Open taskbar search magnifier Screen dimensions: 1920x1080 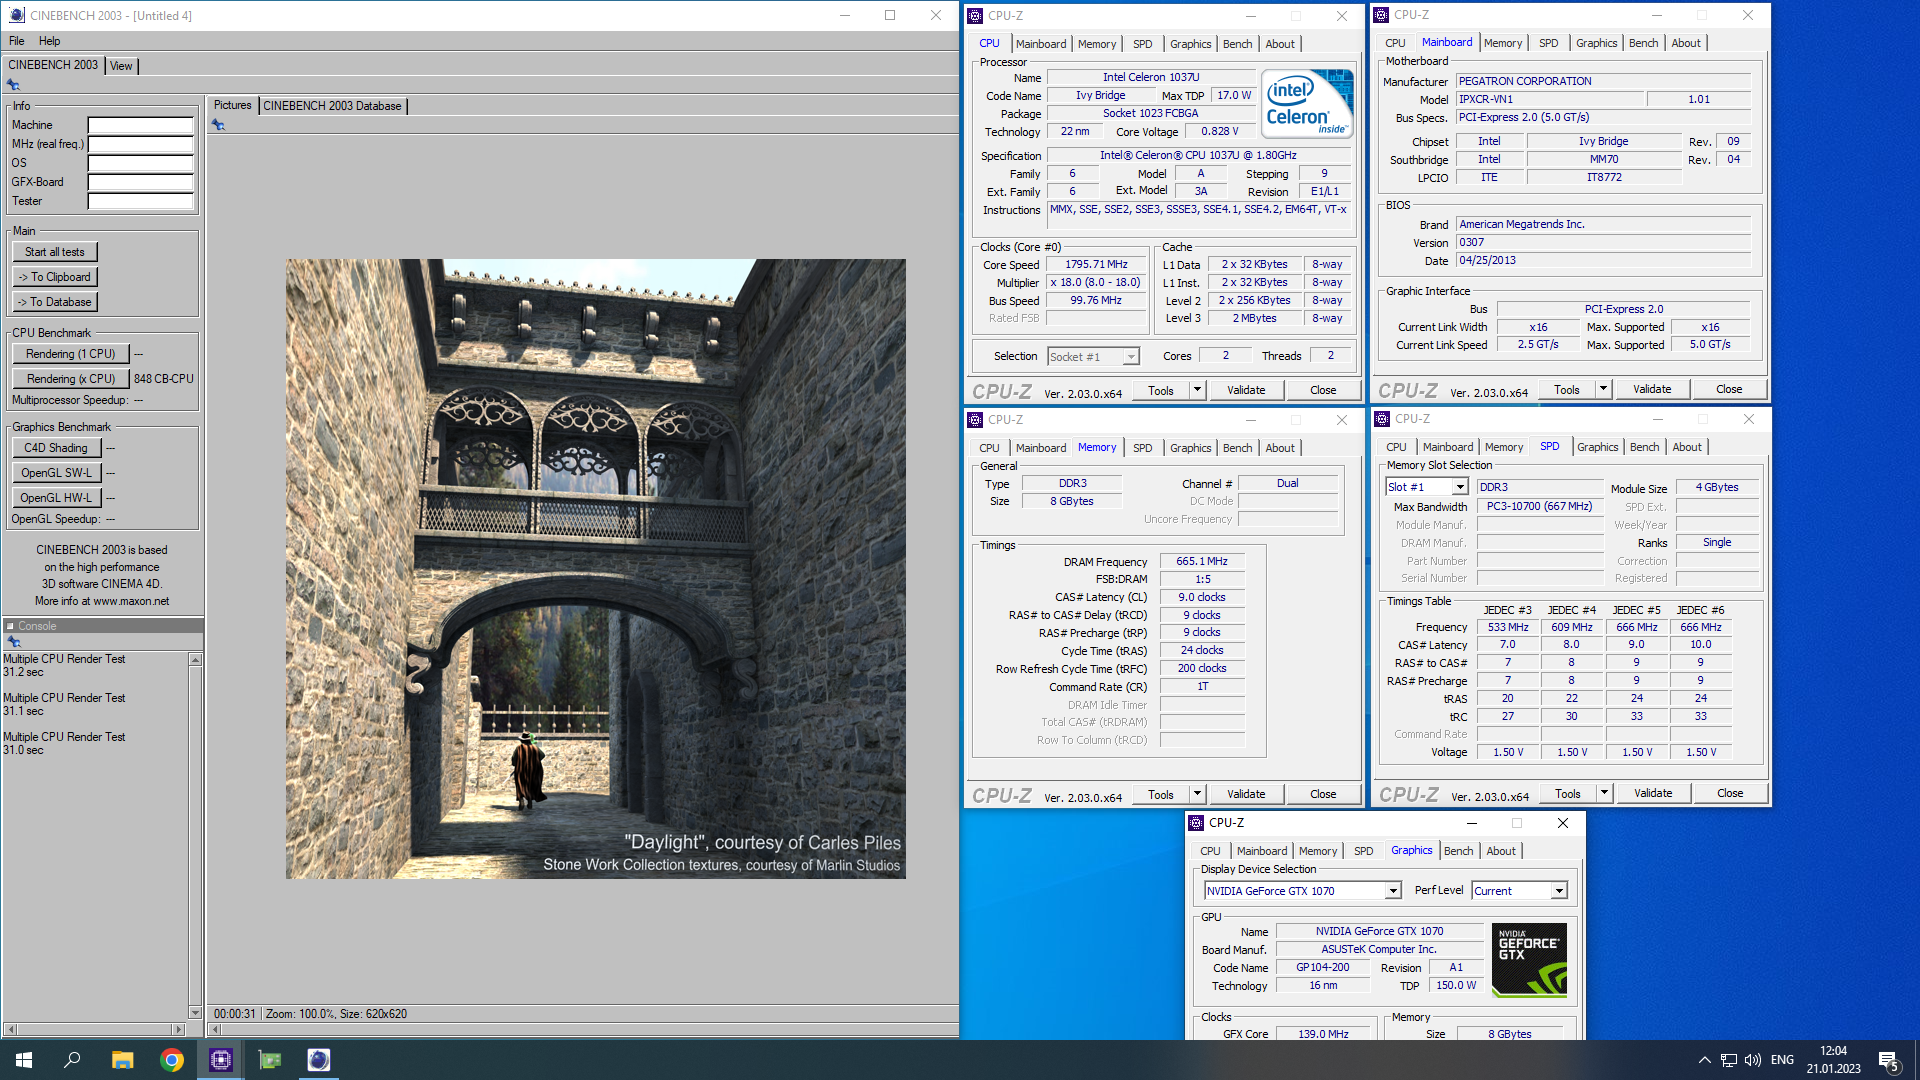pos(72,1060)
